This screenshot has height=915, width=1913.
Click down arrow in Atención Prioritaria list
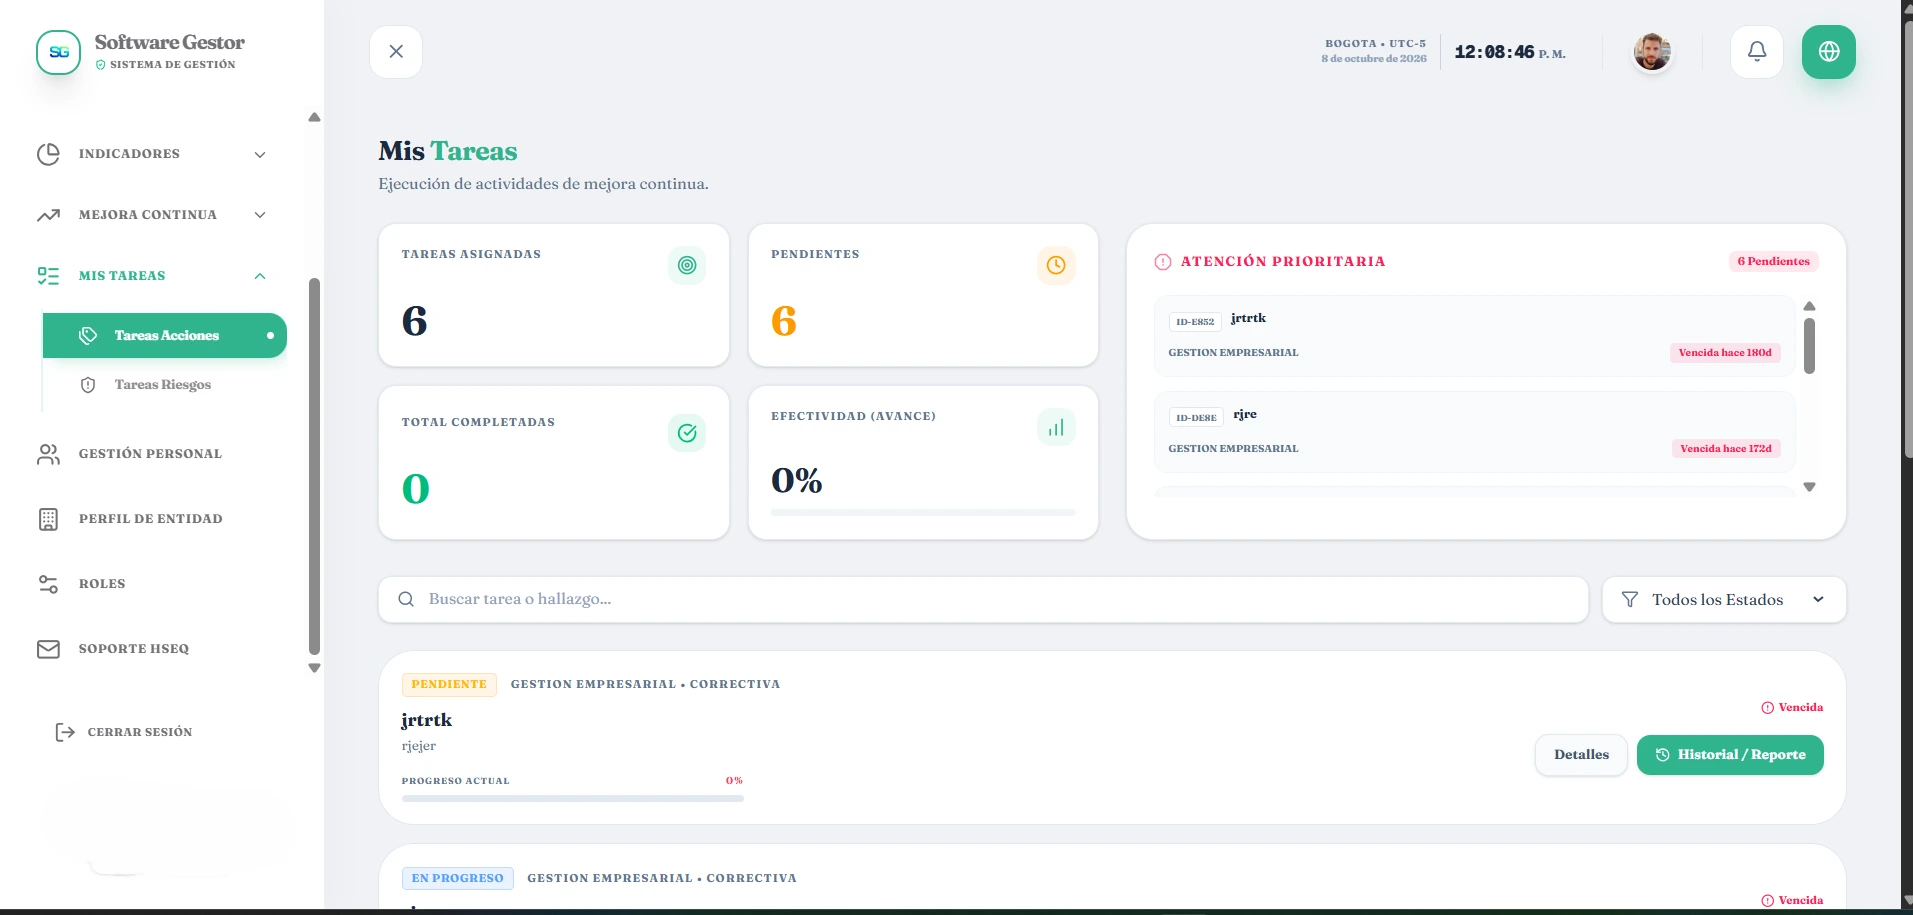[1809, 487]
